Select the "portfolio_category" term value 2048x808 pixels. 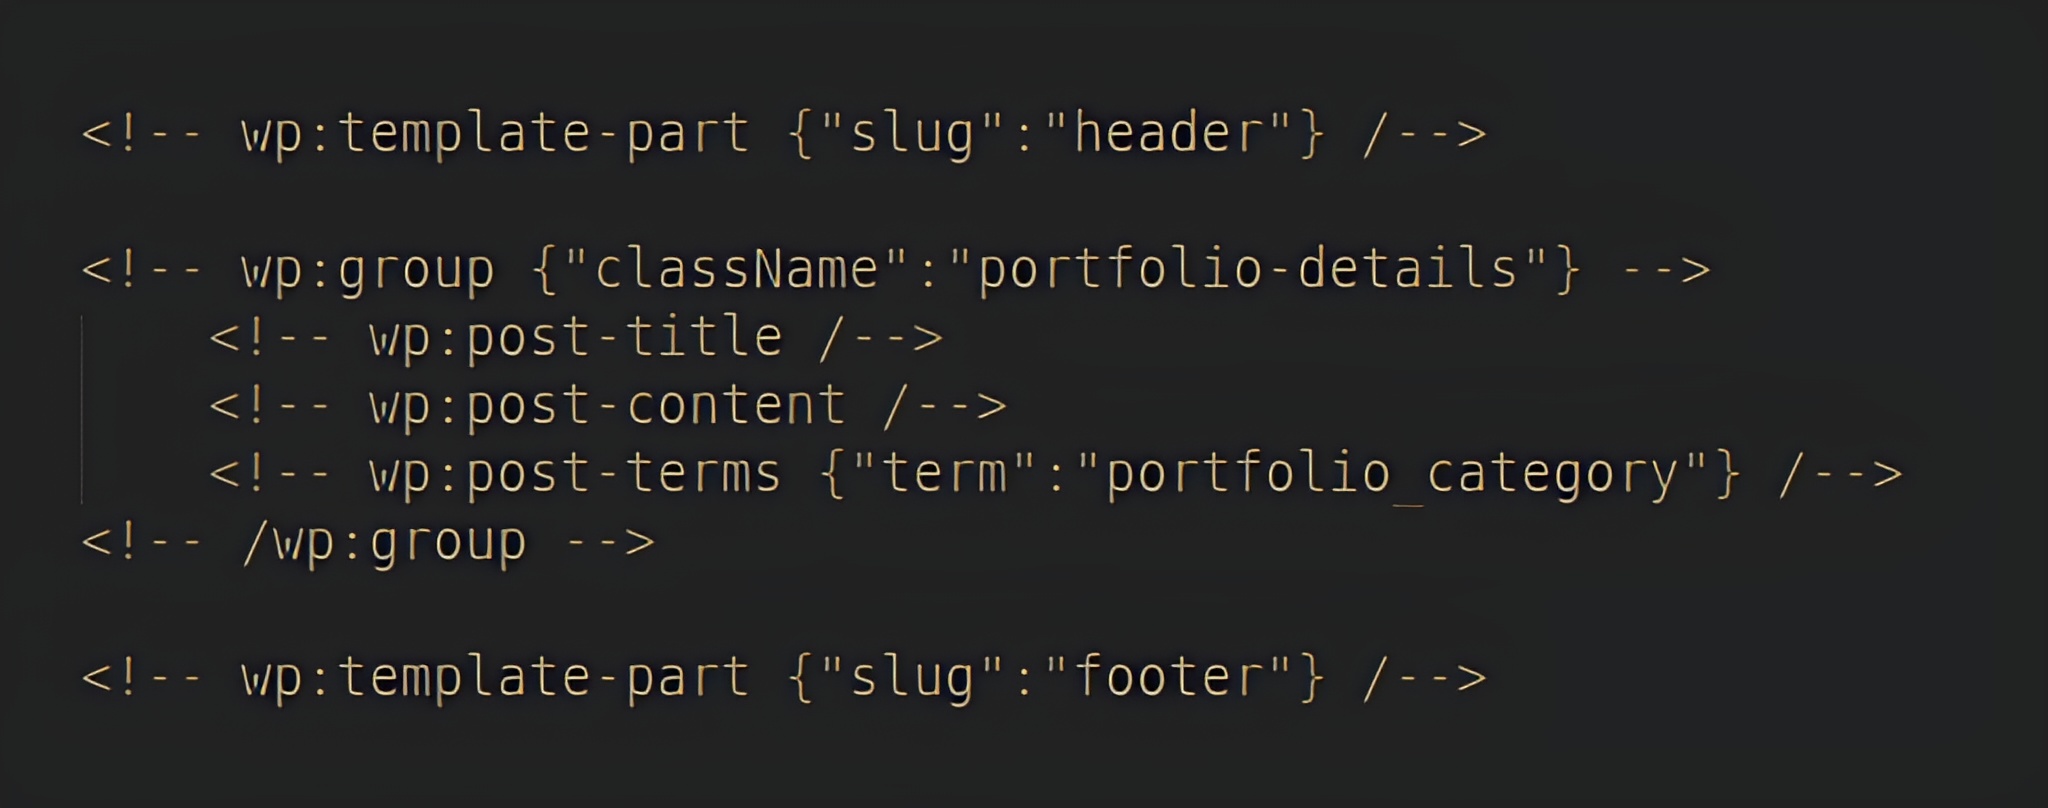coord(1392,474)
